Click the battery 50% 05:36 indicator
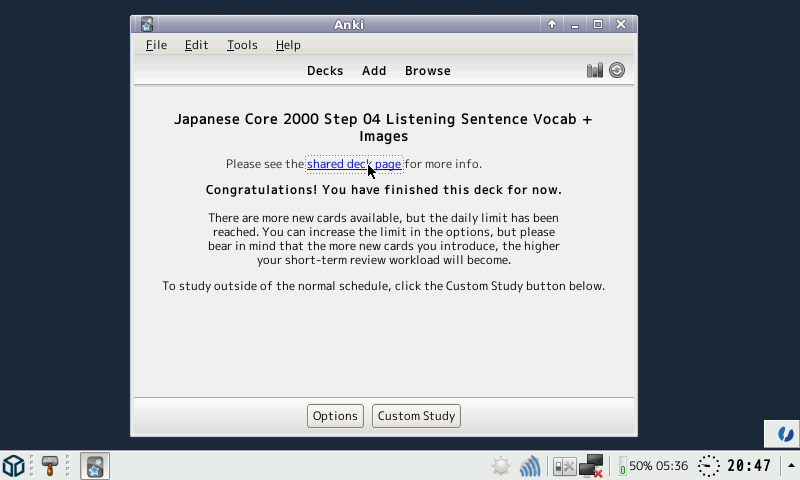This screenshot has width=800, height=480. coord(654,466)
